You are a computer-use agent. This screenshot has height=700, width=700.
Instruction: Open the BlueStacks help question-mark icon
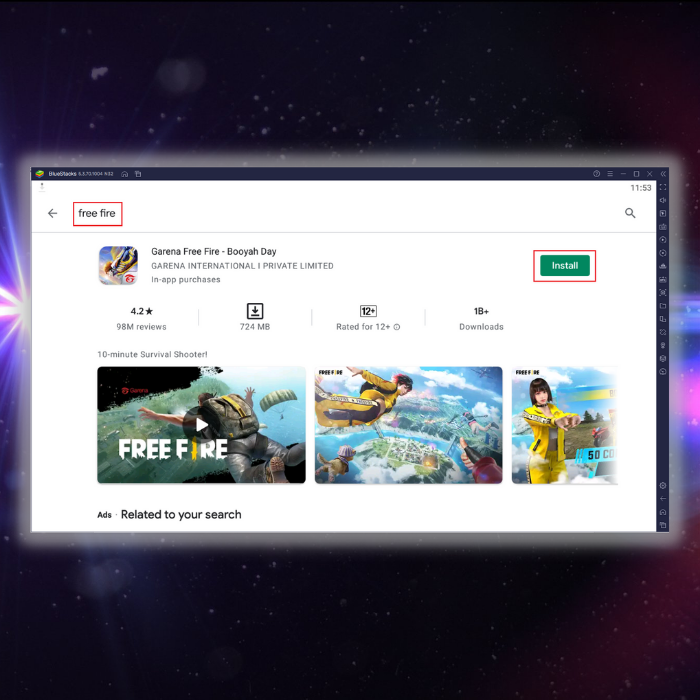click(x=596, y=174)
